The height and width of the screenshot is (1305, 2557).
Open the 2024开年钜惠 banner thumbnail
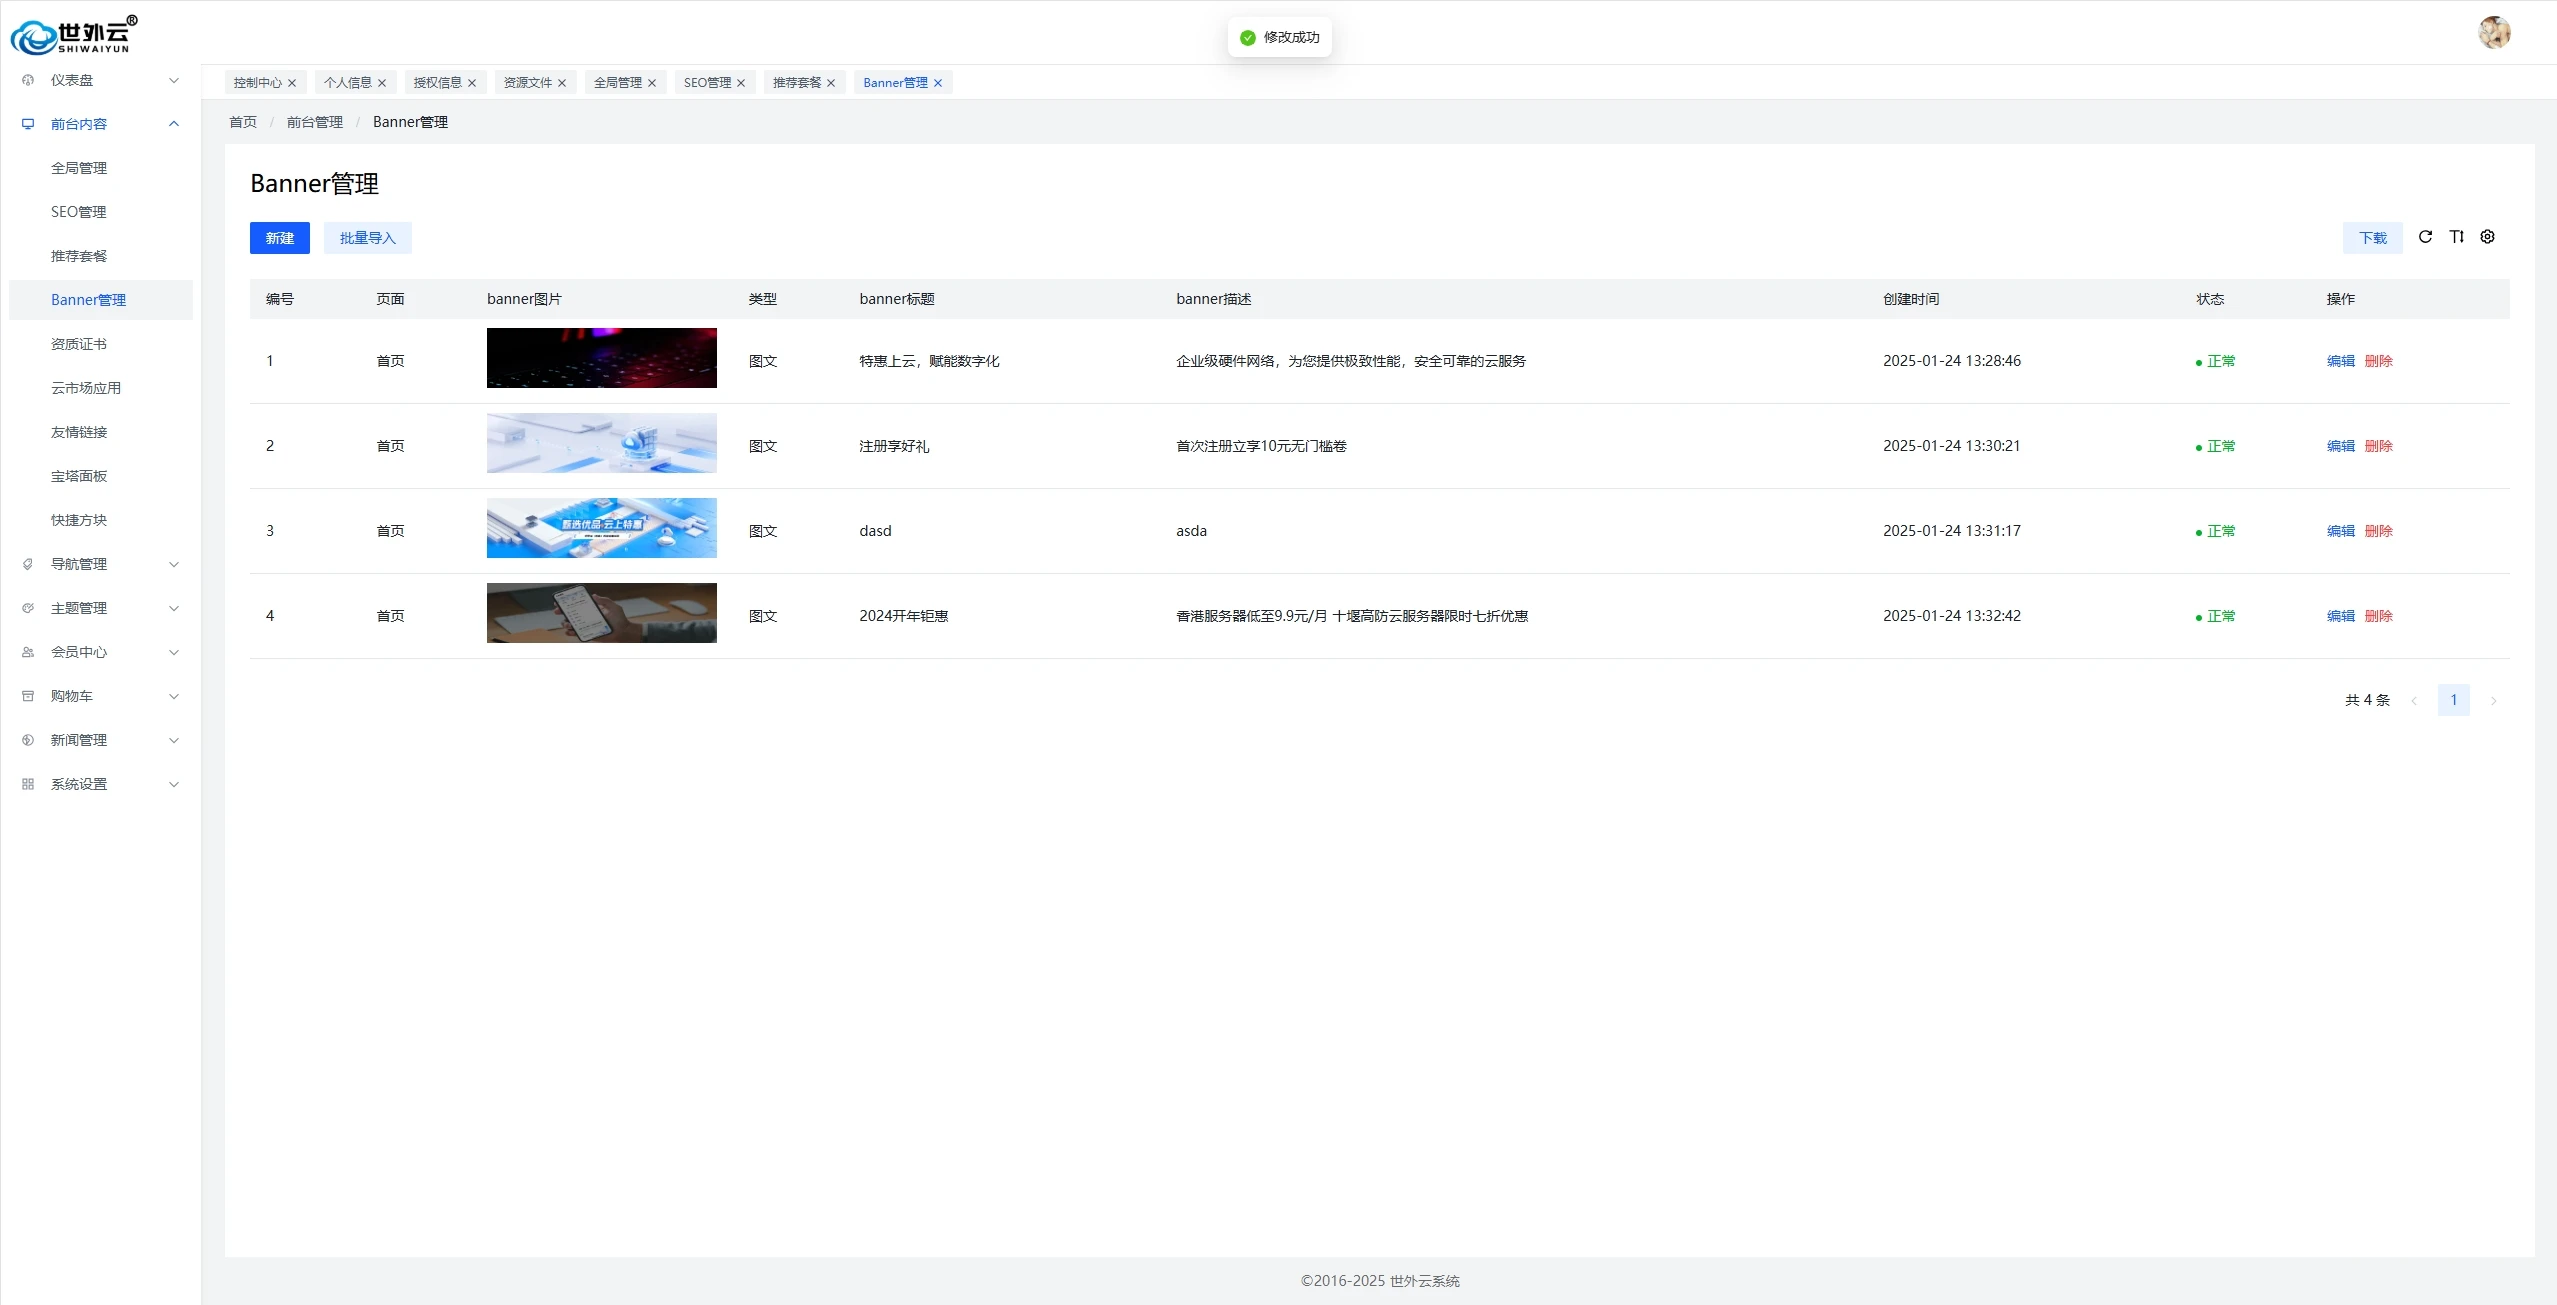tap(601, 613)
